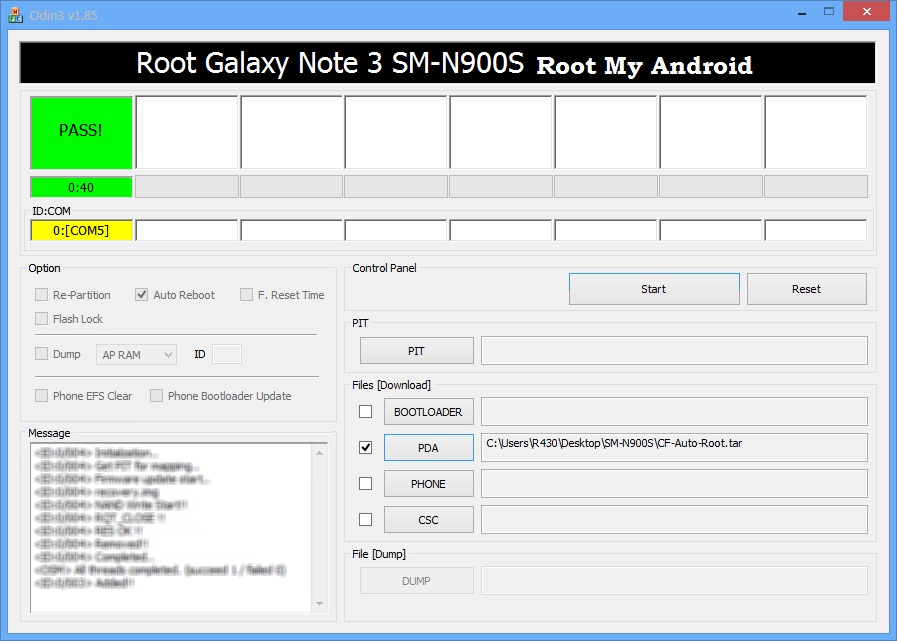Click the green PASS! status box
Image resolution: width=897 pixels, height=641 pixels.
81,133
